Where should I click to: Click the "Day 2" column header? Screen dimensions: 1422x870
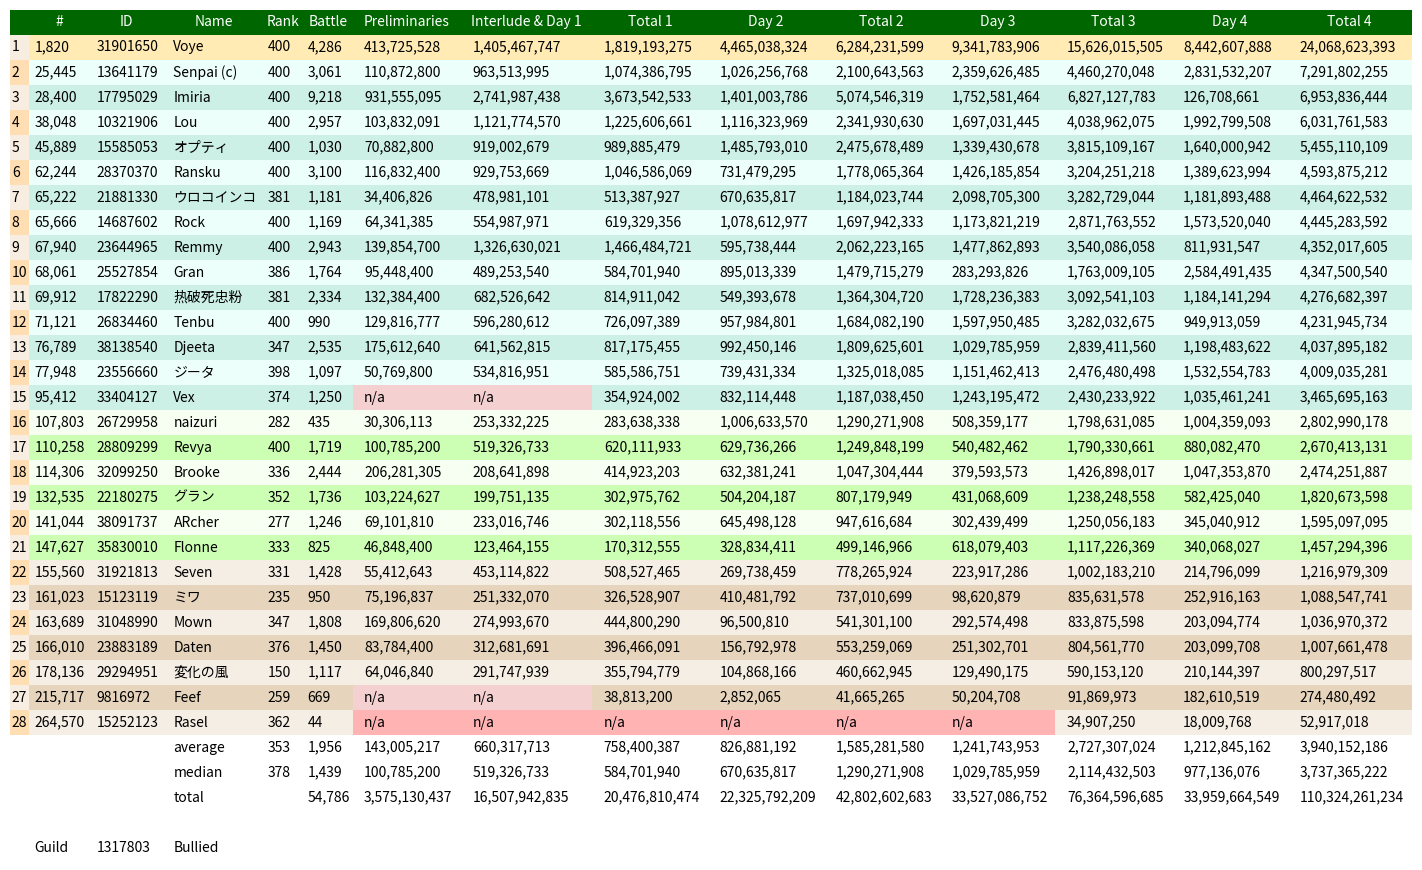766,21
